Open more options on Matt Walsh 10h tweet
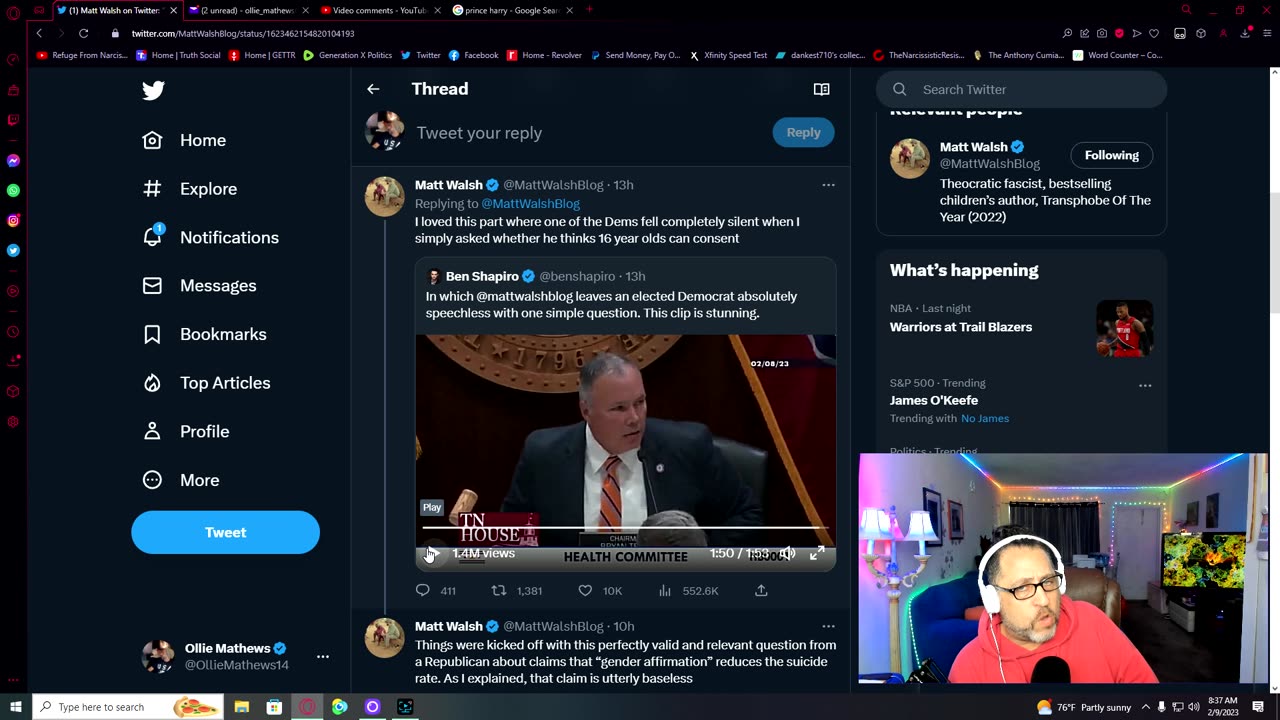 828,626
